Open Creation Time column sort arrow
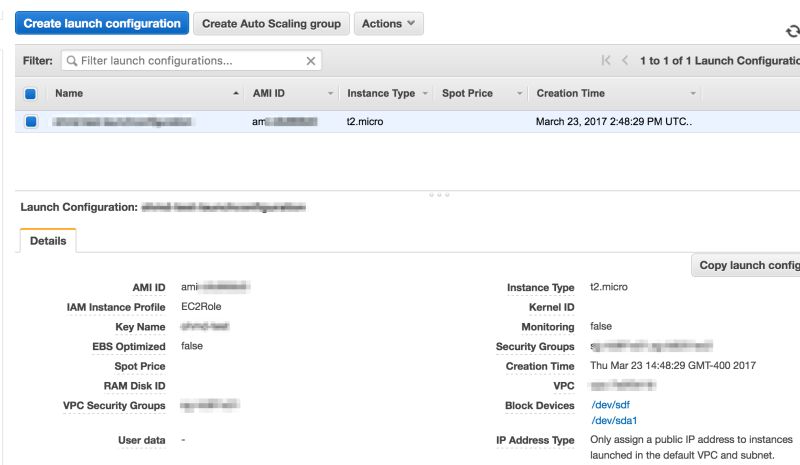This screenshot has width=800, height=465. pyautogui.click(x=692, y=93)
